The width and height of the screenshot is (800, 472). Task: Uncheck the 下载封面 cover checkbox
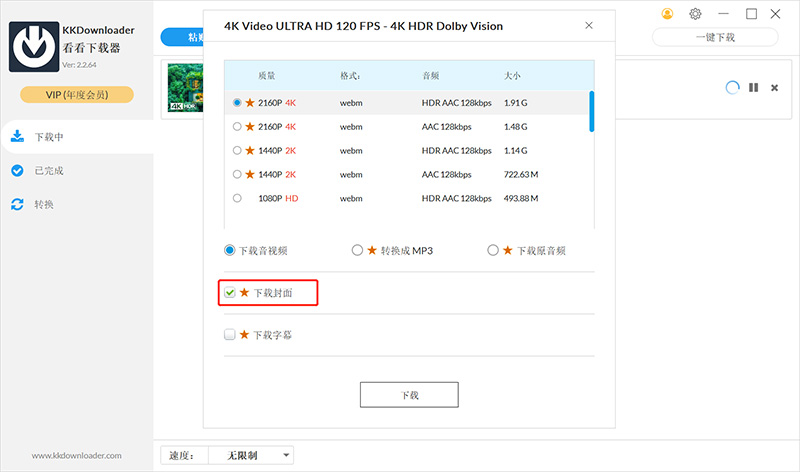click(230, 293)
